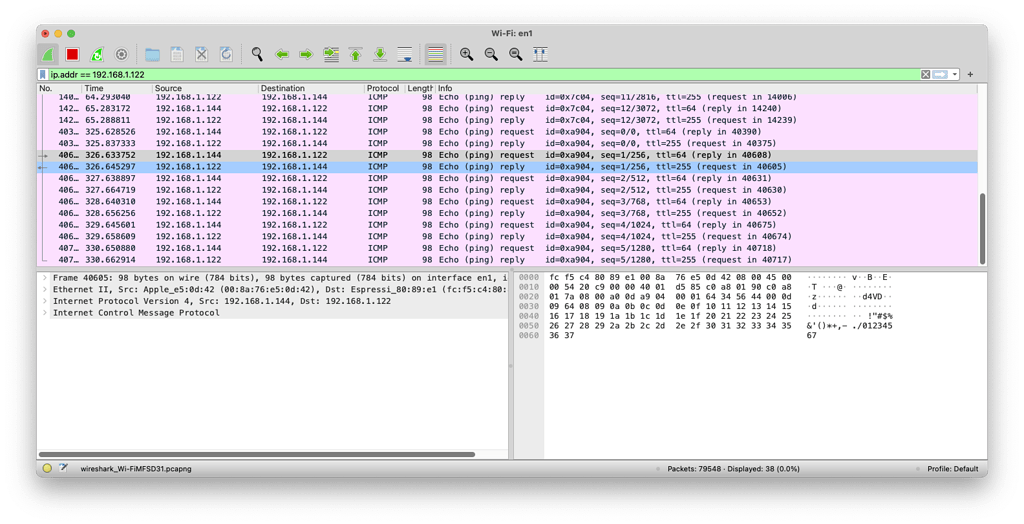The image size is (1024, 524).
Task: Clear the display filter with the X button
Action: point(925,74)
